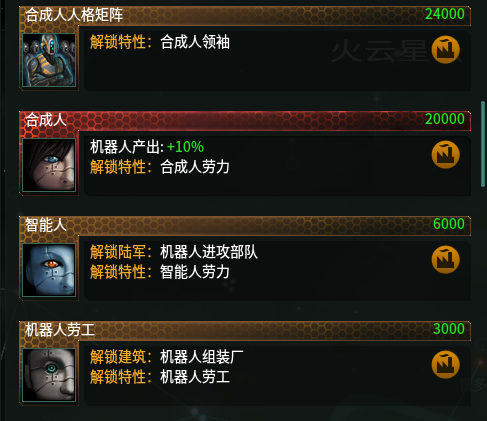Click the teal vertical scrollbar handle
This screenshot has height=421, width=487.
click(x=483, y=144)
